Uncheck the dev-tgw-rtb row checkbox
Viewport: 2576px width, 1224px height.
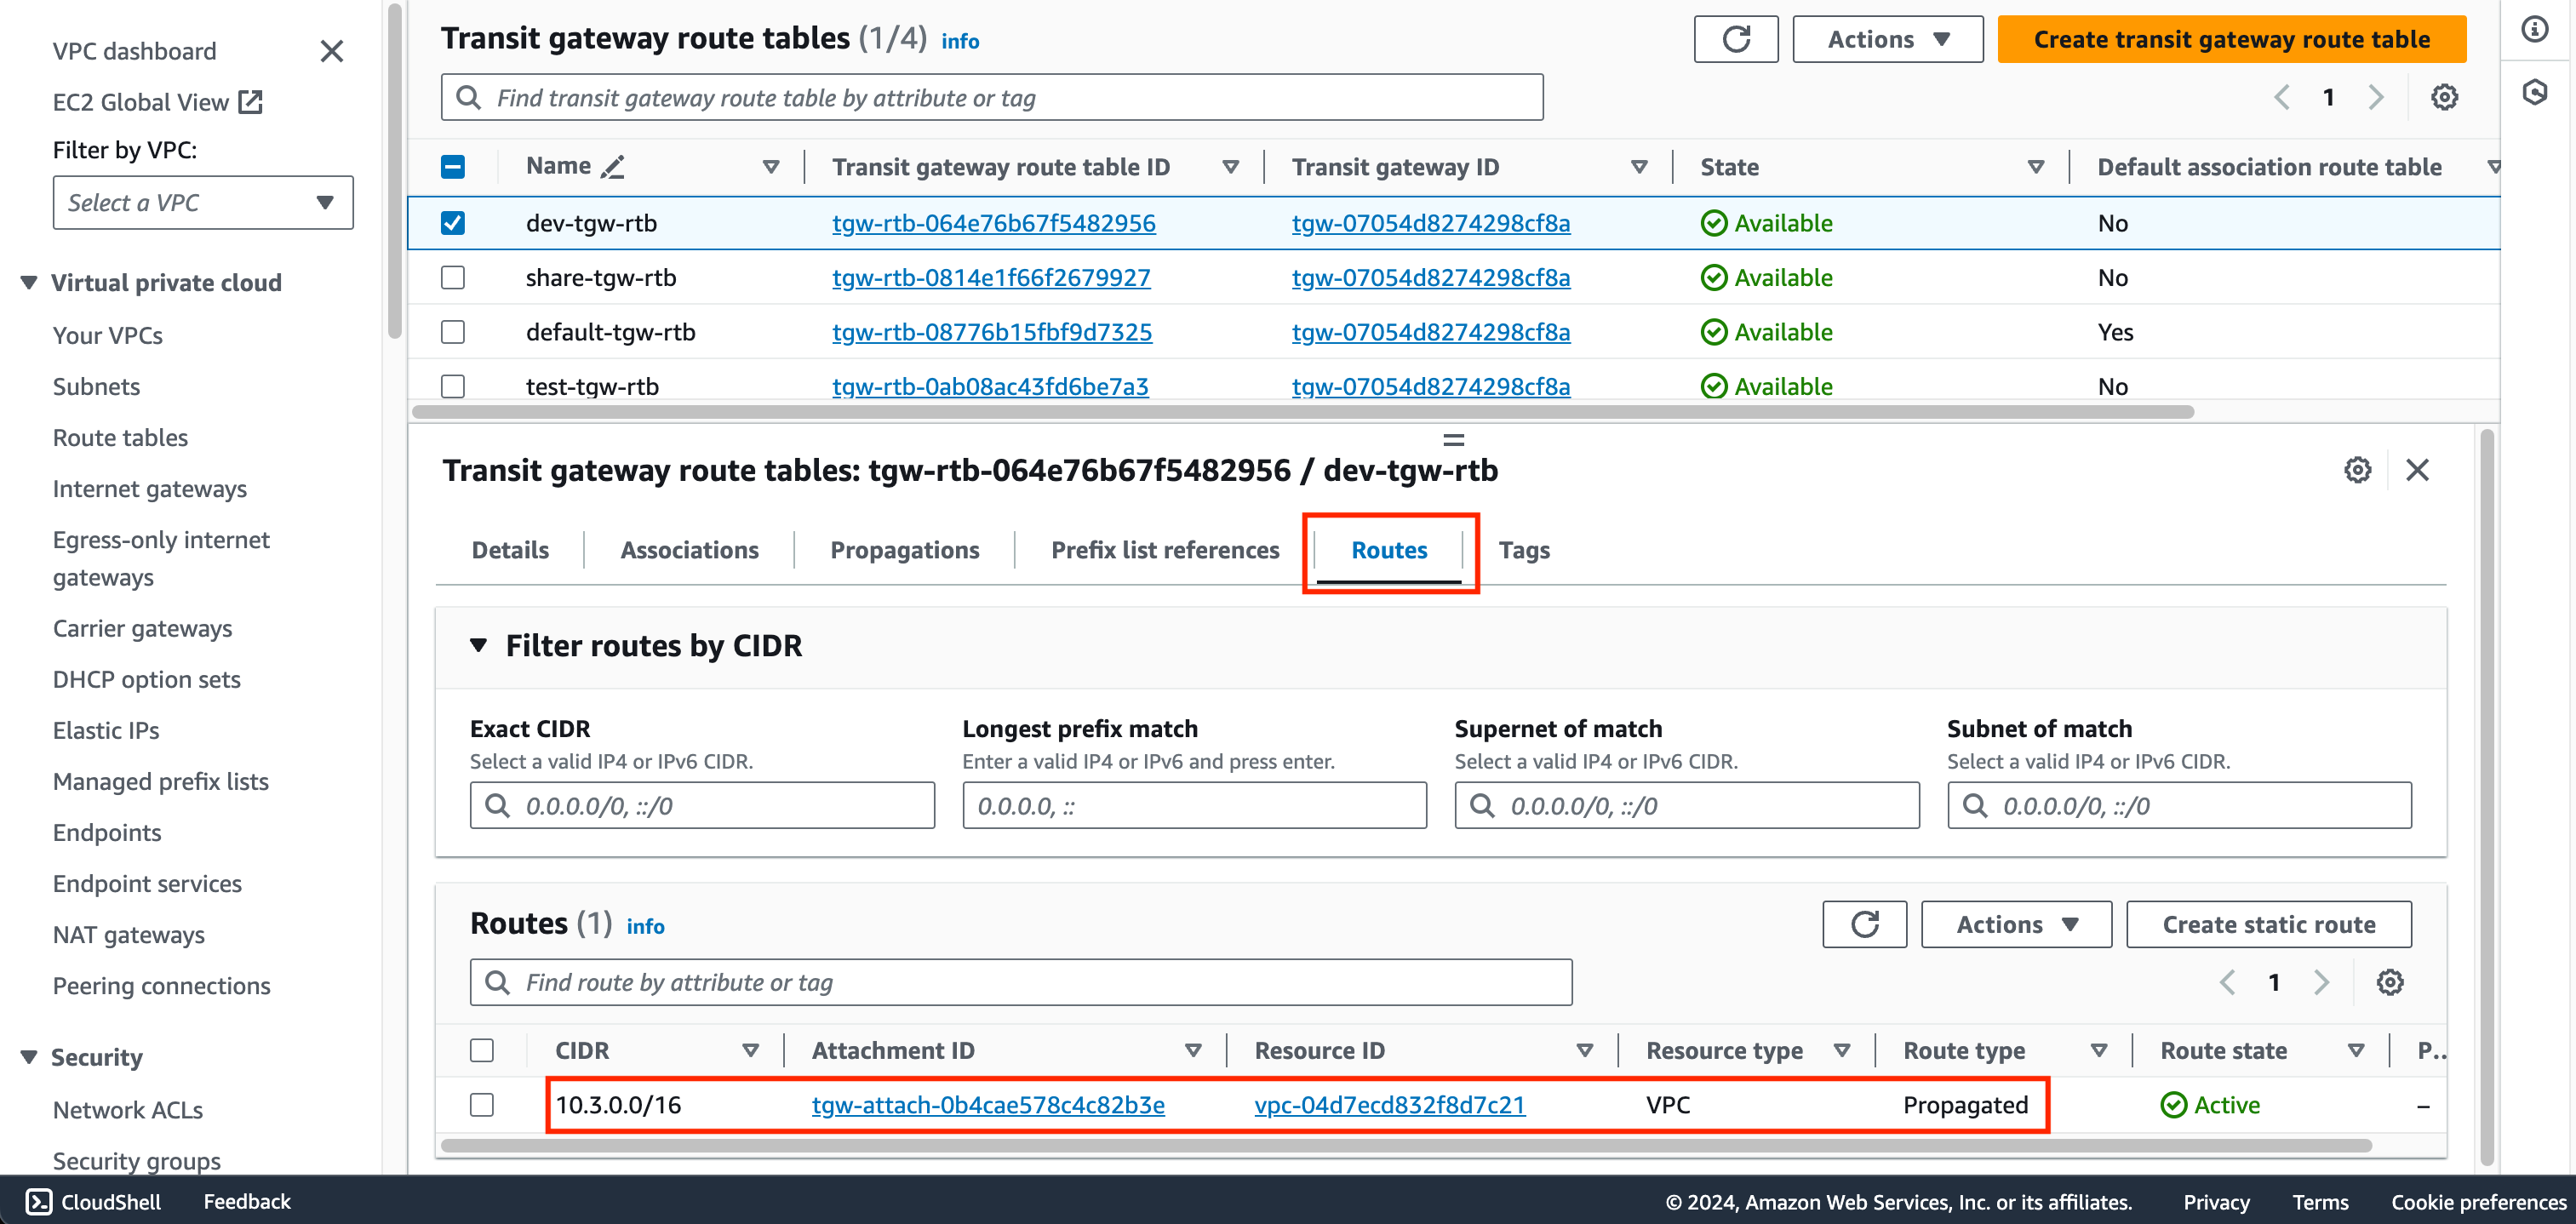[x=453, y=223]
